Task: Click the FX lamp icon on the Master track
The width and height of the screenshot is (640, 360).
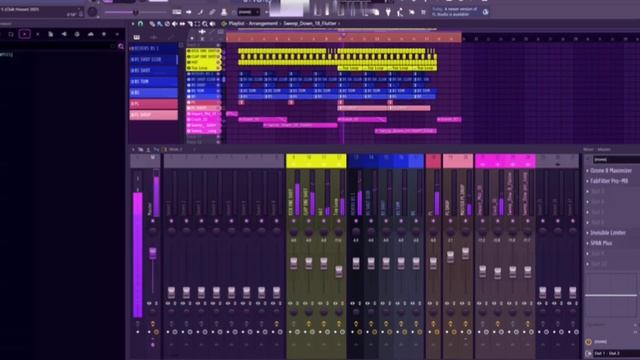Action: pos(153,324)
